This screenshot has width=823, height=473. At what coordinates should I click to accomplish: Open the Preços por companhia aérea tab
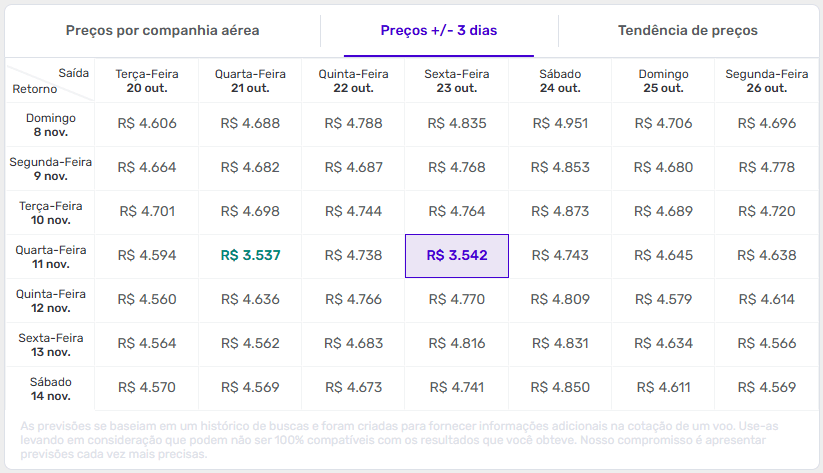[x=162, y=31]
